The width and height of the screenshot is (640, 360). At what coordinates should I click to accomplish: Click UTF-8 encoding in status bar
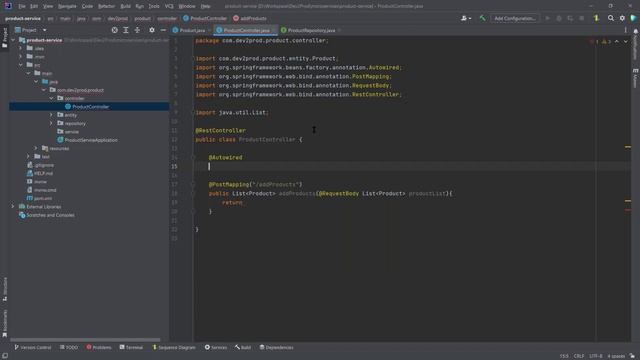point(596,356)
